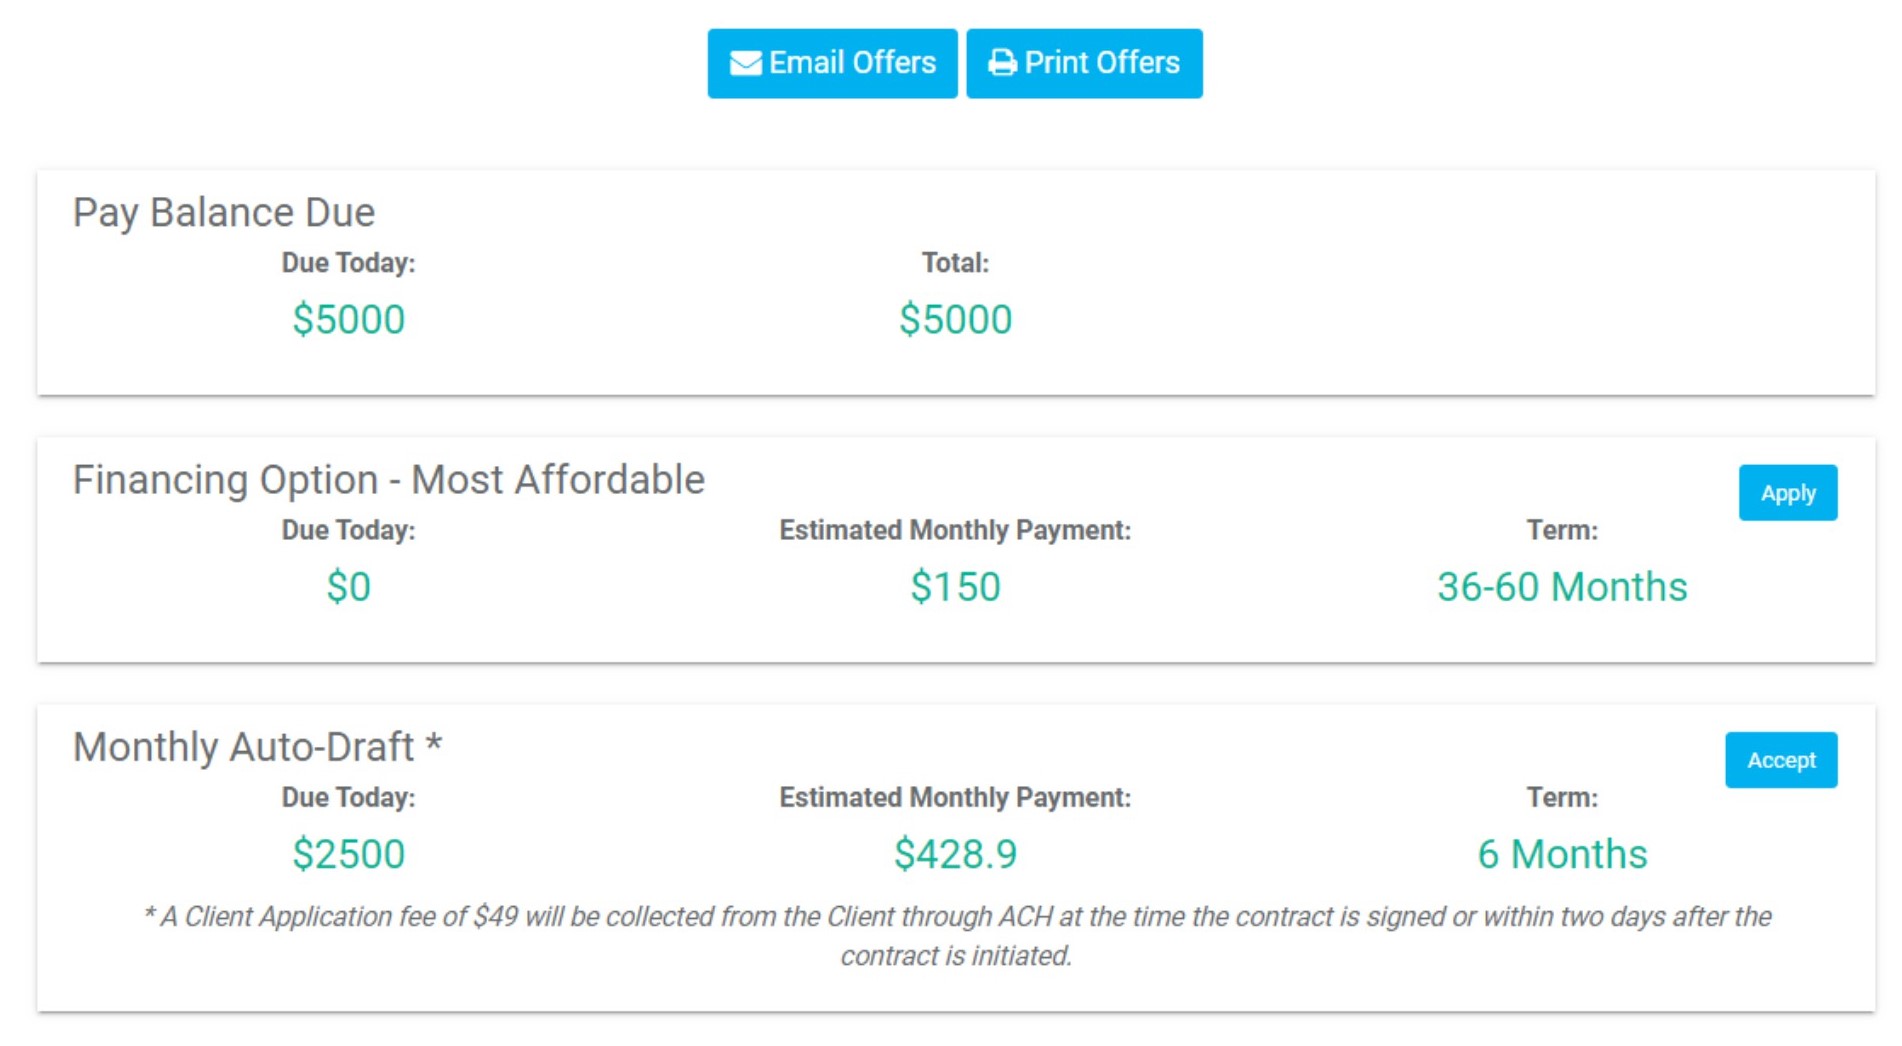Click the Financing Option - Most Affordable title
This screenshot has height=1046, width=1902.
coord(389,480)
